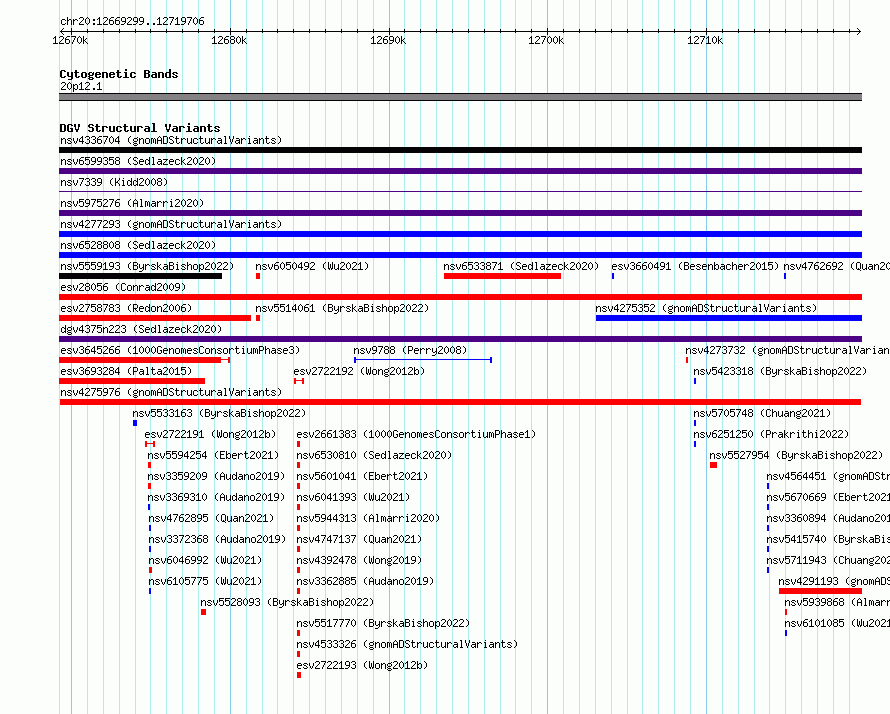Open nsv3369310 (Audano2019) variant
Viewport: 890px width, 714px height.
[x=216, y=497]
